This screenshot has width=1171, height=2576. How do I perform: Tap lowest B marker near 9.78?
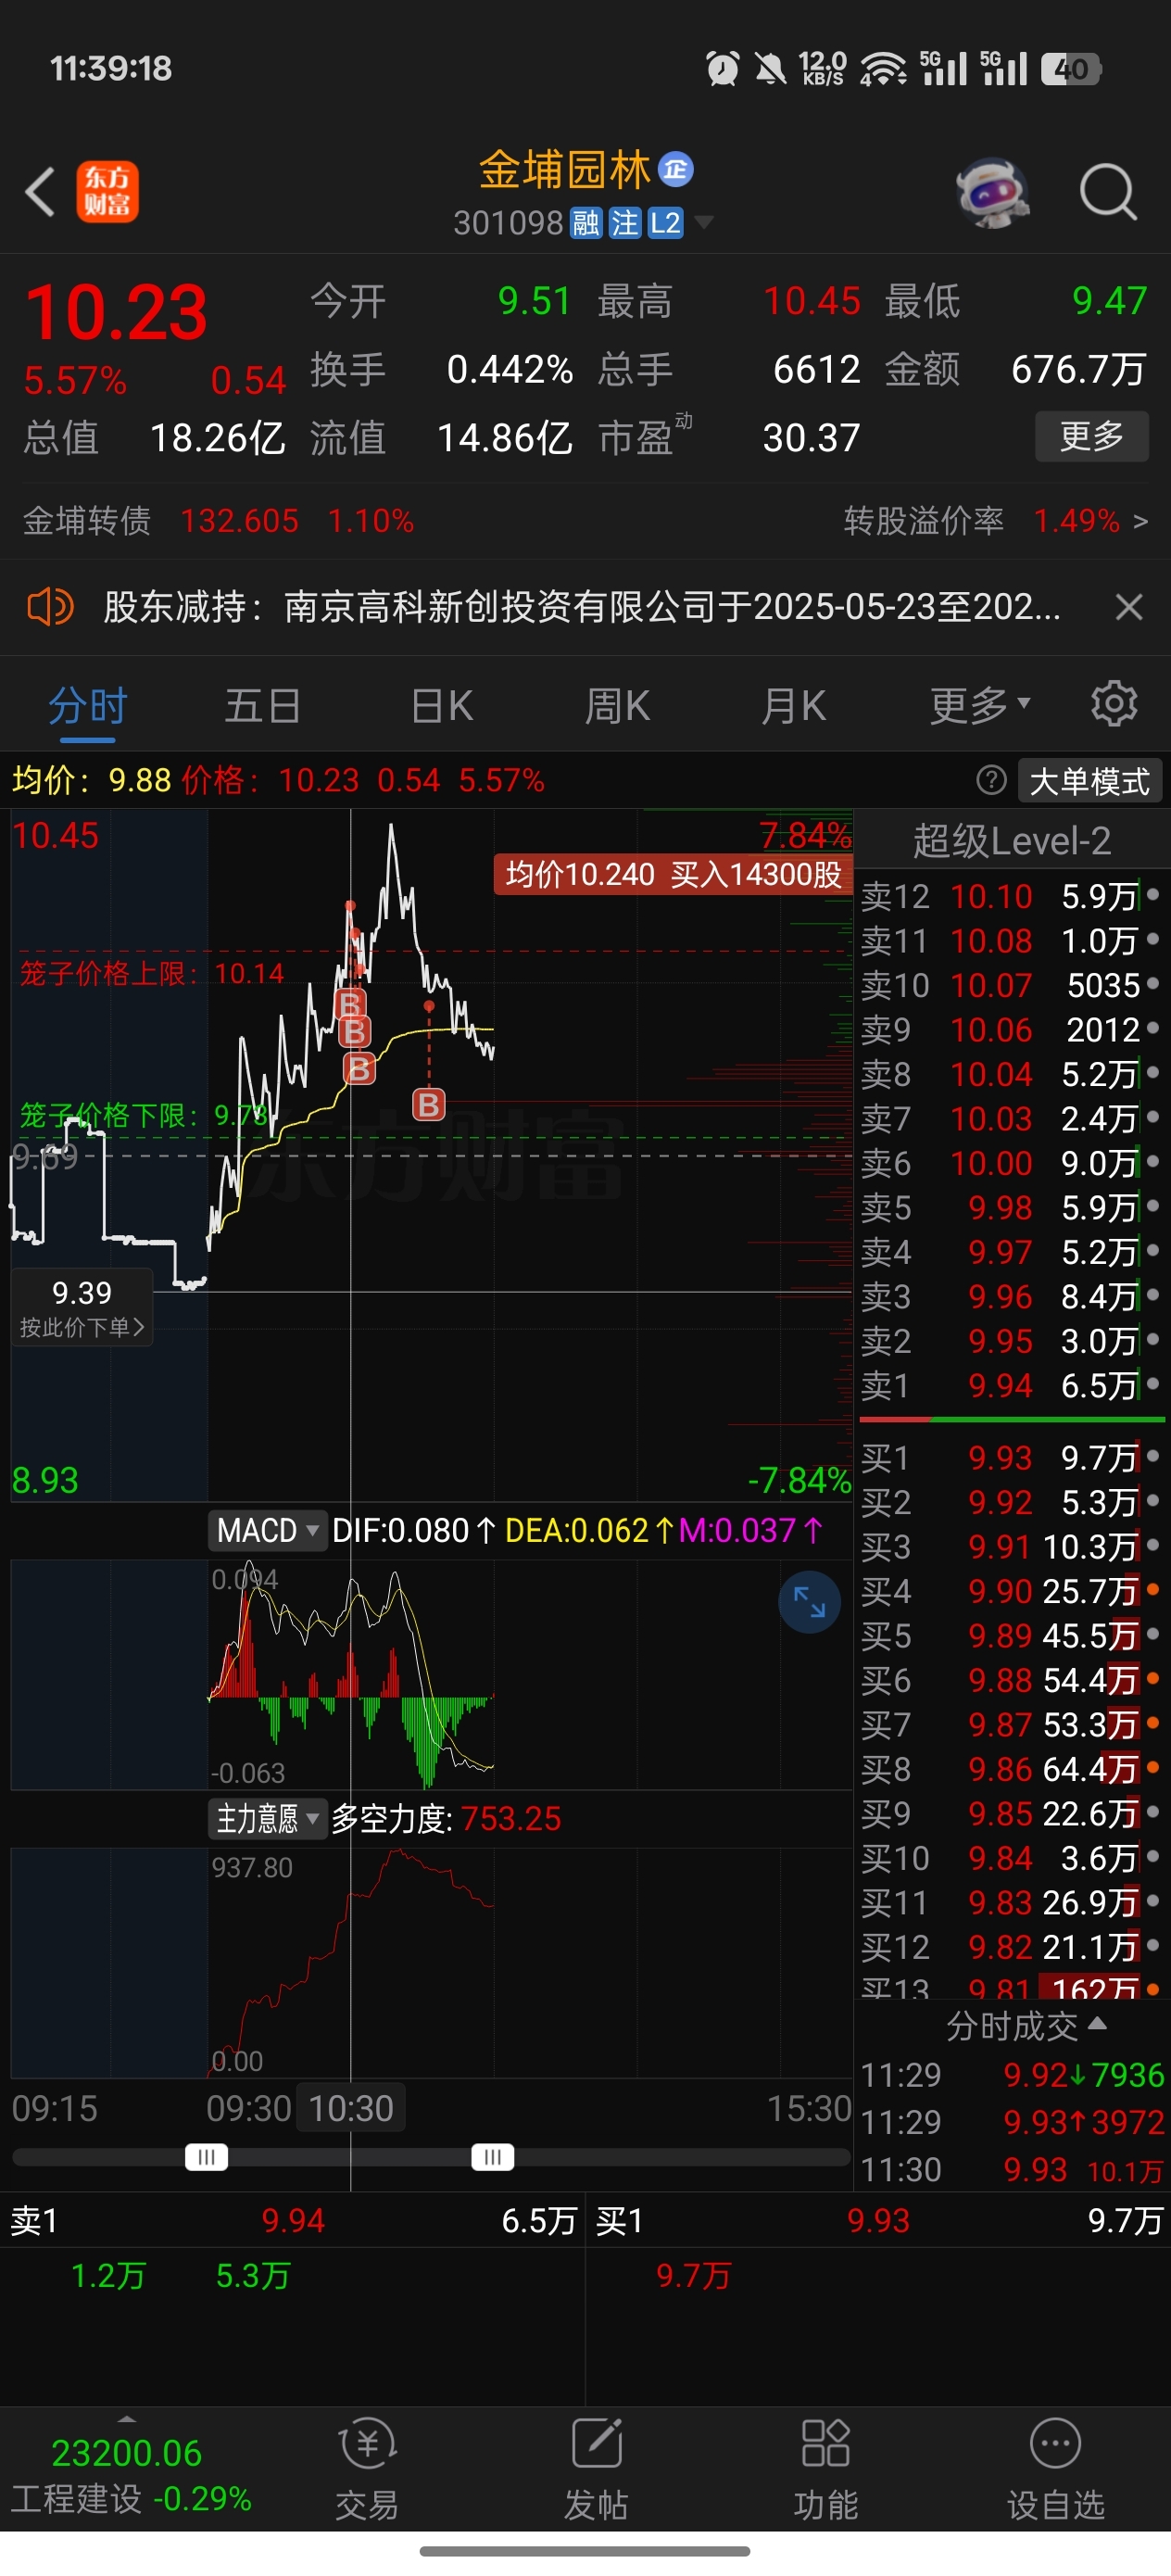click(429, 1105)
